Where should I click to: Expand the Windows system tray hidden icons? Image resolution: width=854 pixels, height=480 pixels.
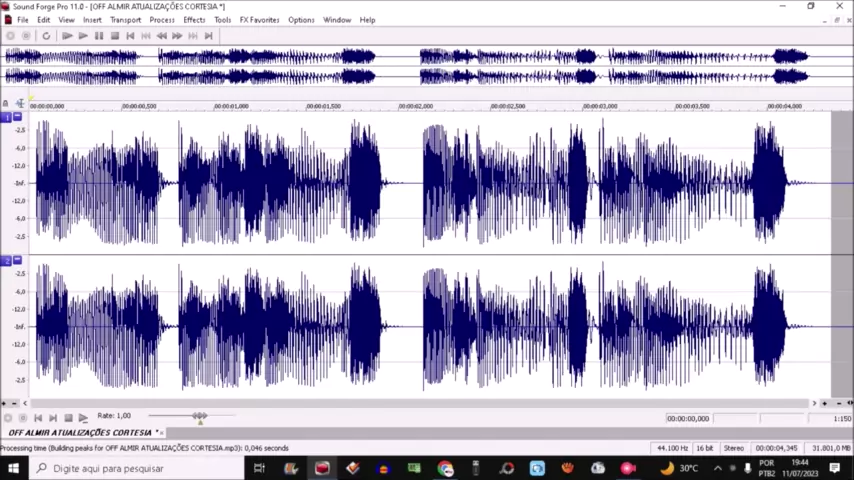click(x=717, y=468)
